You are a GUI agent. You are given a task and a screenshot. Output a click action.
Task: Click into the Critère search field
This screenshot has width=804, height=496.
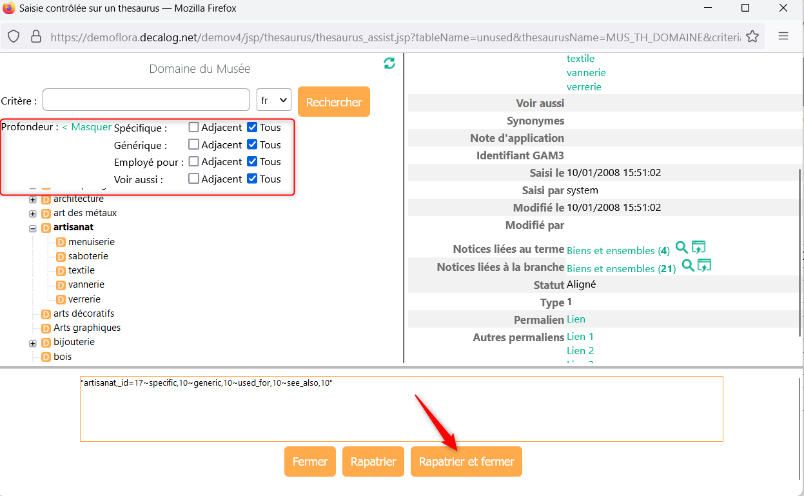[x=145, y=100]
